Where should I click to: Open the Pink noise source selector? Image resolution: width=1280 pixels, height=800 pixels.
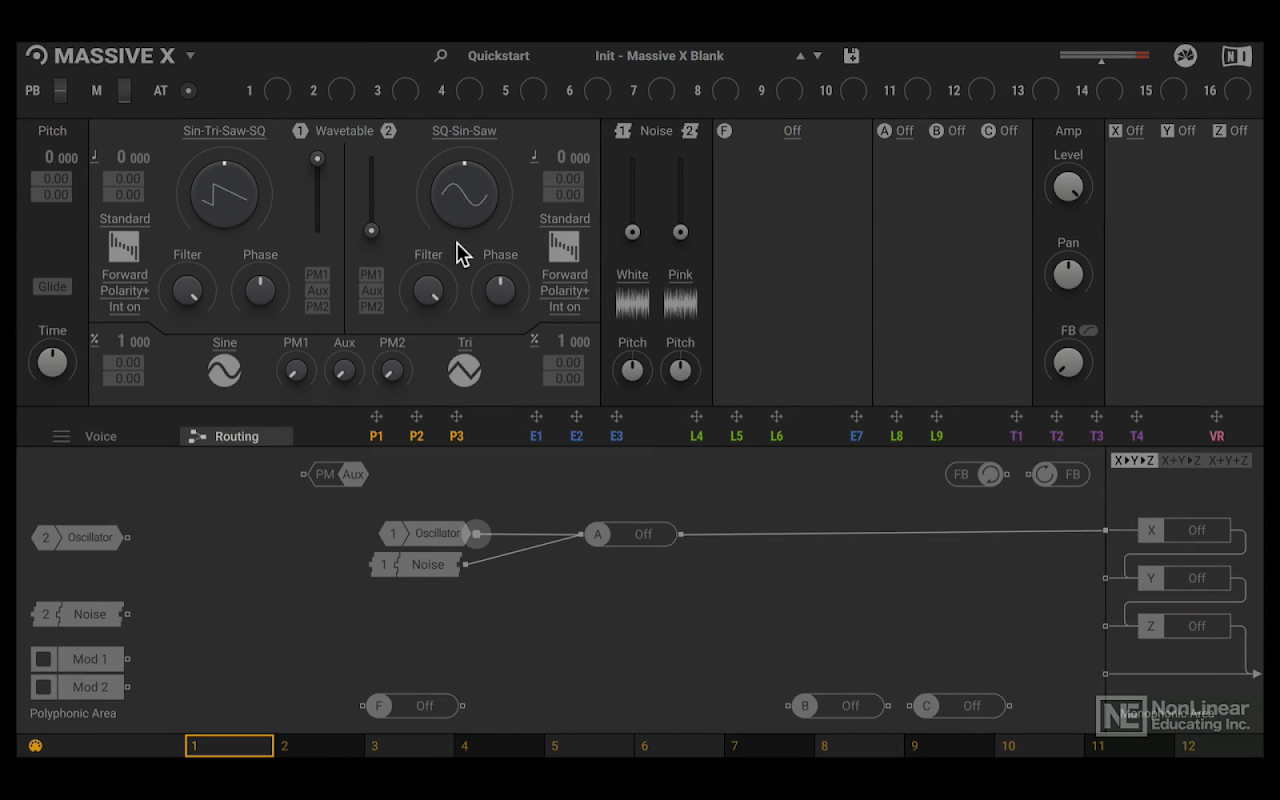tap(680, 275)
